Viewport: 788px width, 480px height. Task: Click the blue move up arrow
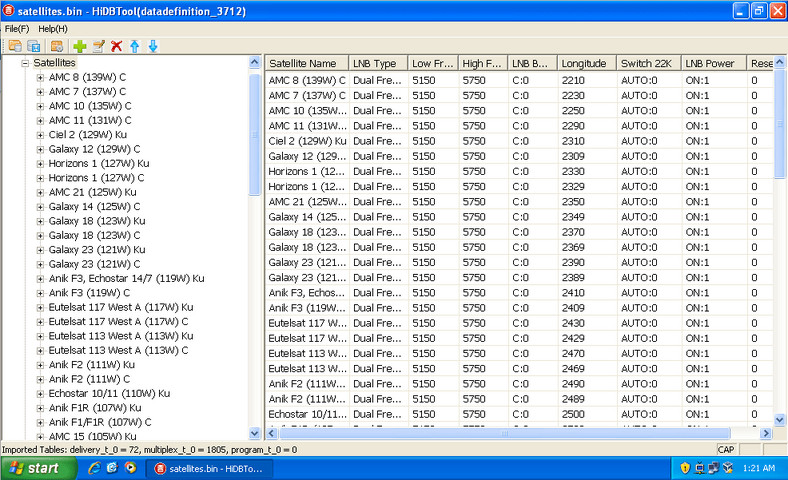135,46
